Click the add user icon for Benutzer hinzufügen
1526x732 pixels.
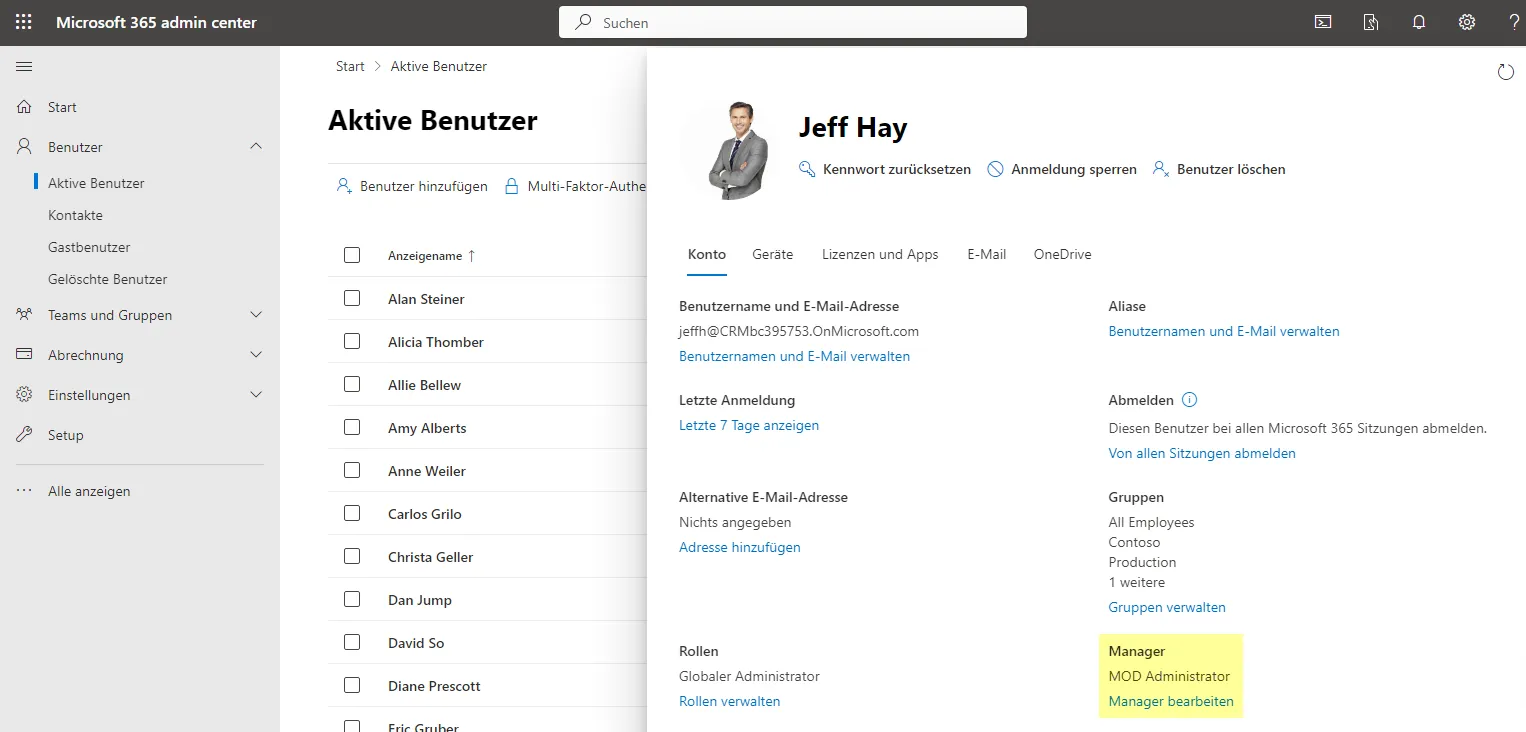[344, 186]
